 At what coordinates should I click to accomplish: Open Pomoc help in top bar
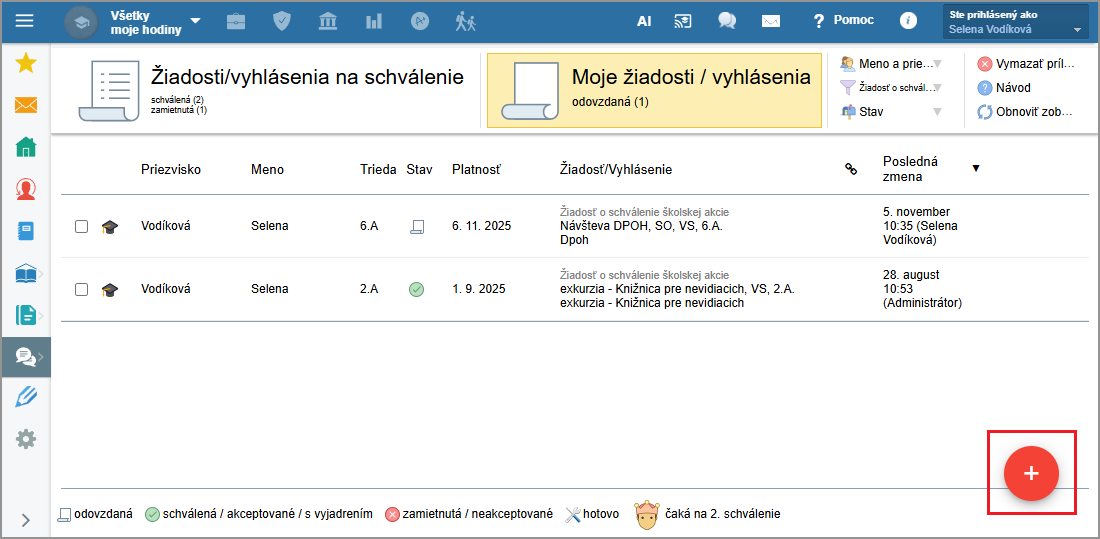843,21
